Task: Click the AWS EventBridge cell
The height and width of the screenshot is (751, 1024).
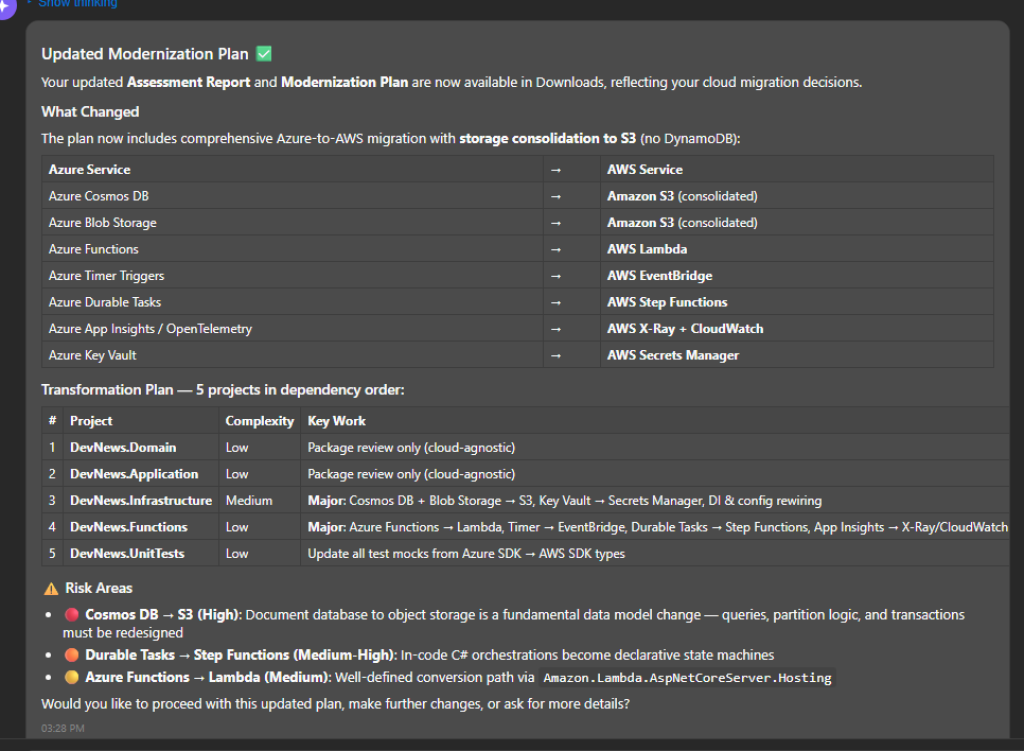Action: pos(797,276)
